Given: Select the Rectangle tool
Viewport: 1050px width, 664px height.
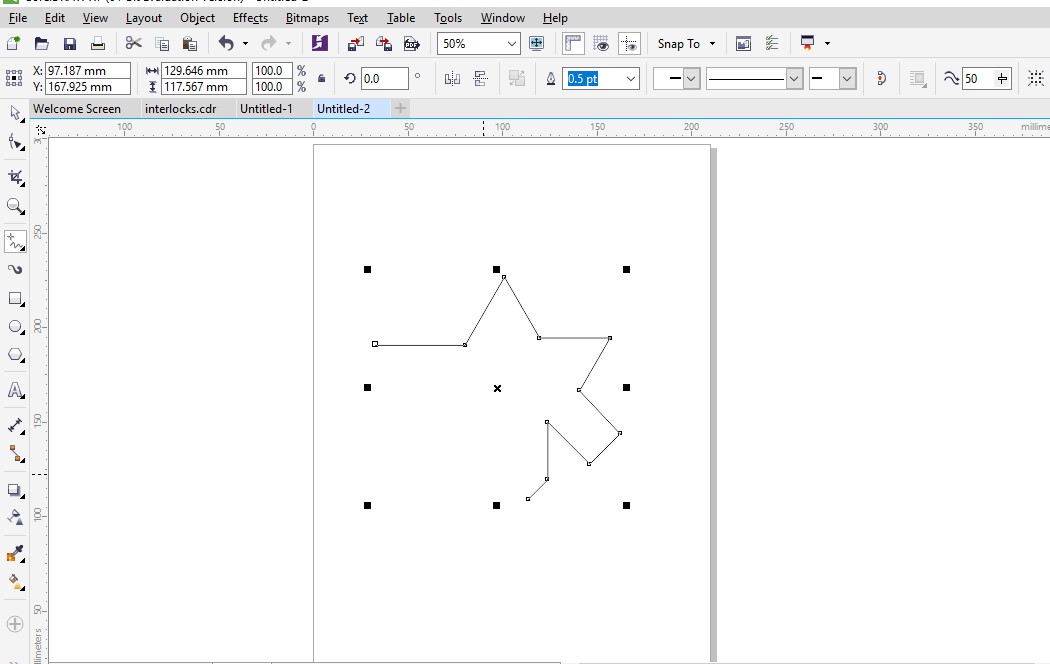Looking at the screenshot, I should [x=15, y=299].
